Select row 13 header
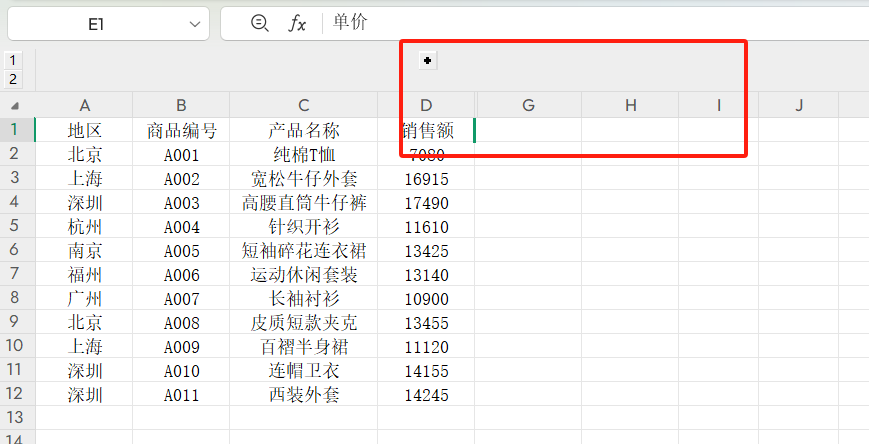Viewport: 869px width, 444px height. (15, 419)
